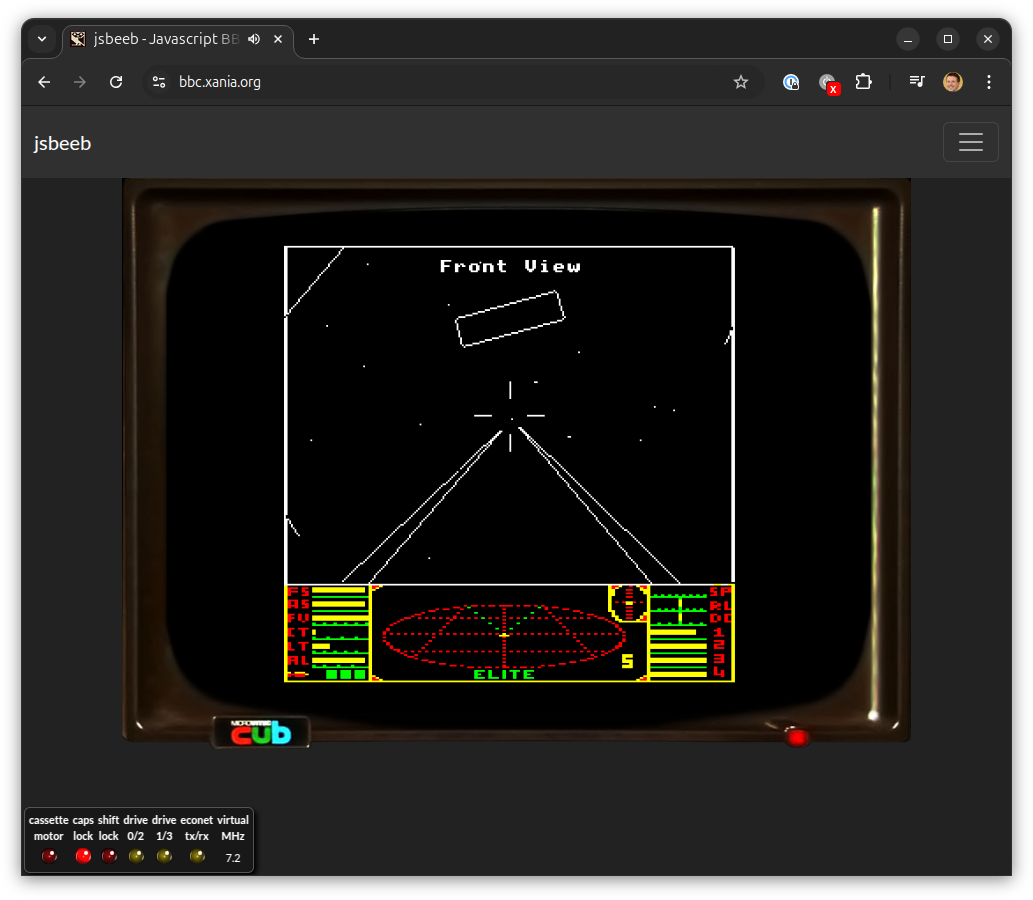This screenshot has width=1033, height=900.
Task: Click the econet tx/rx LED
Action: [x=197, y=856]
